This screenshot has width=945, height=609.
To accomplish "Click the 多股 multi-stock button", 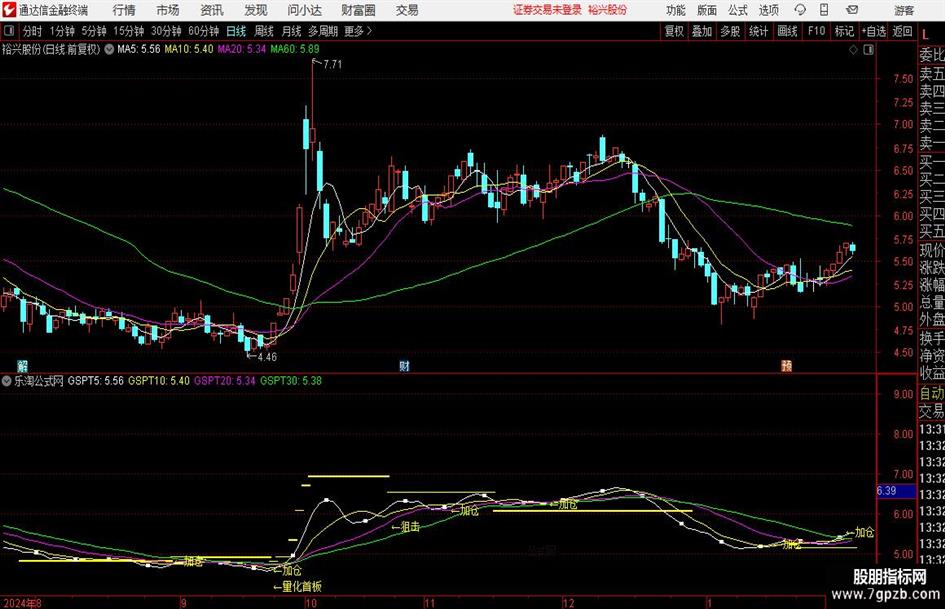I will click(x=730, y=31).
